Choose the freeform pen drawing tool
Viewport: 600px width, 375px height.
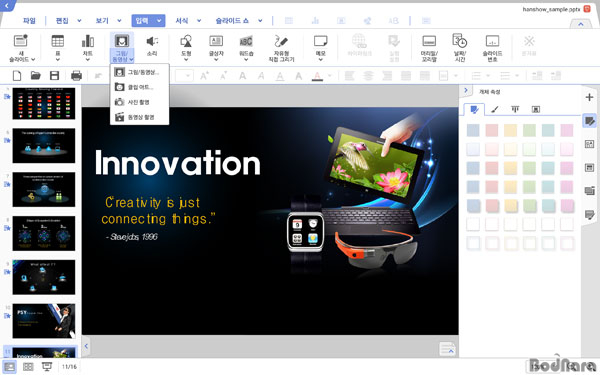coord(281,41)
